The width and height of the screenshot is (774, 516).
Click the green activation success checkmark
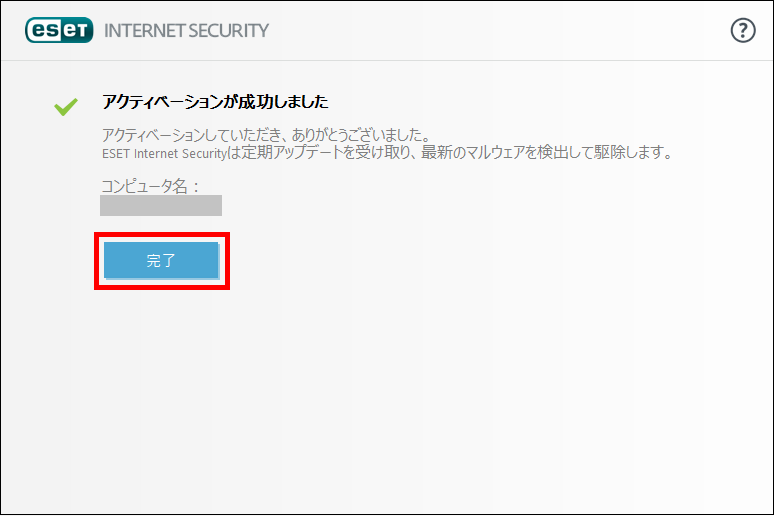(66, 106)
